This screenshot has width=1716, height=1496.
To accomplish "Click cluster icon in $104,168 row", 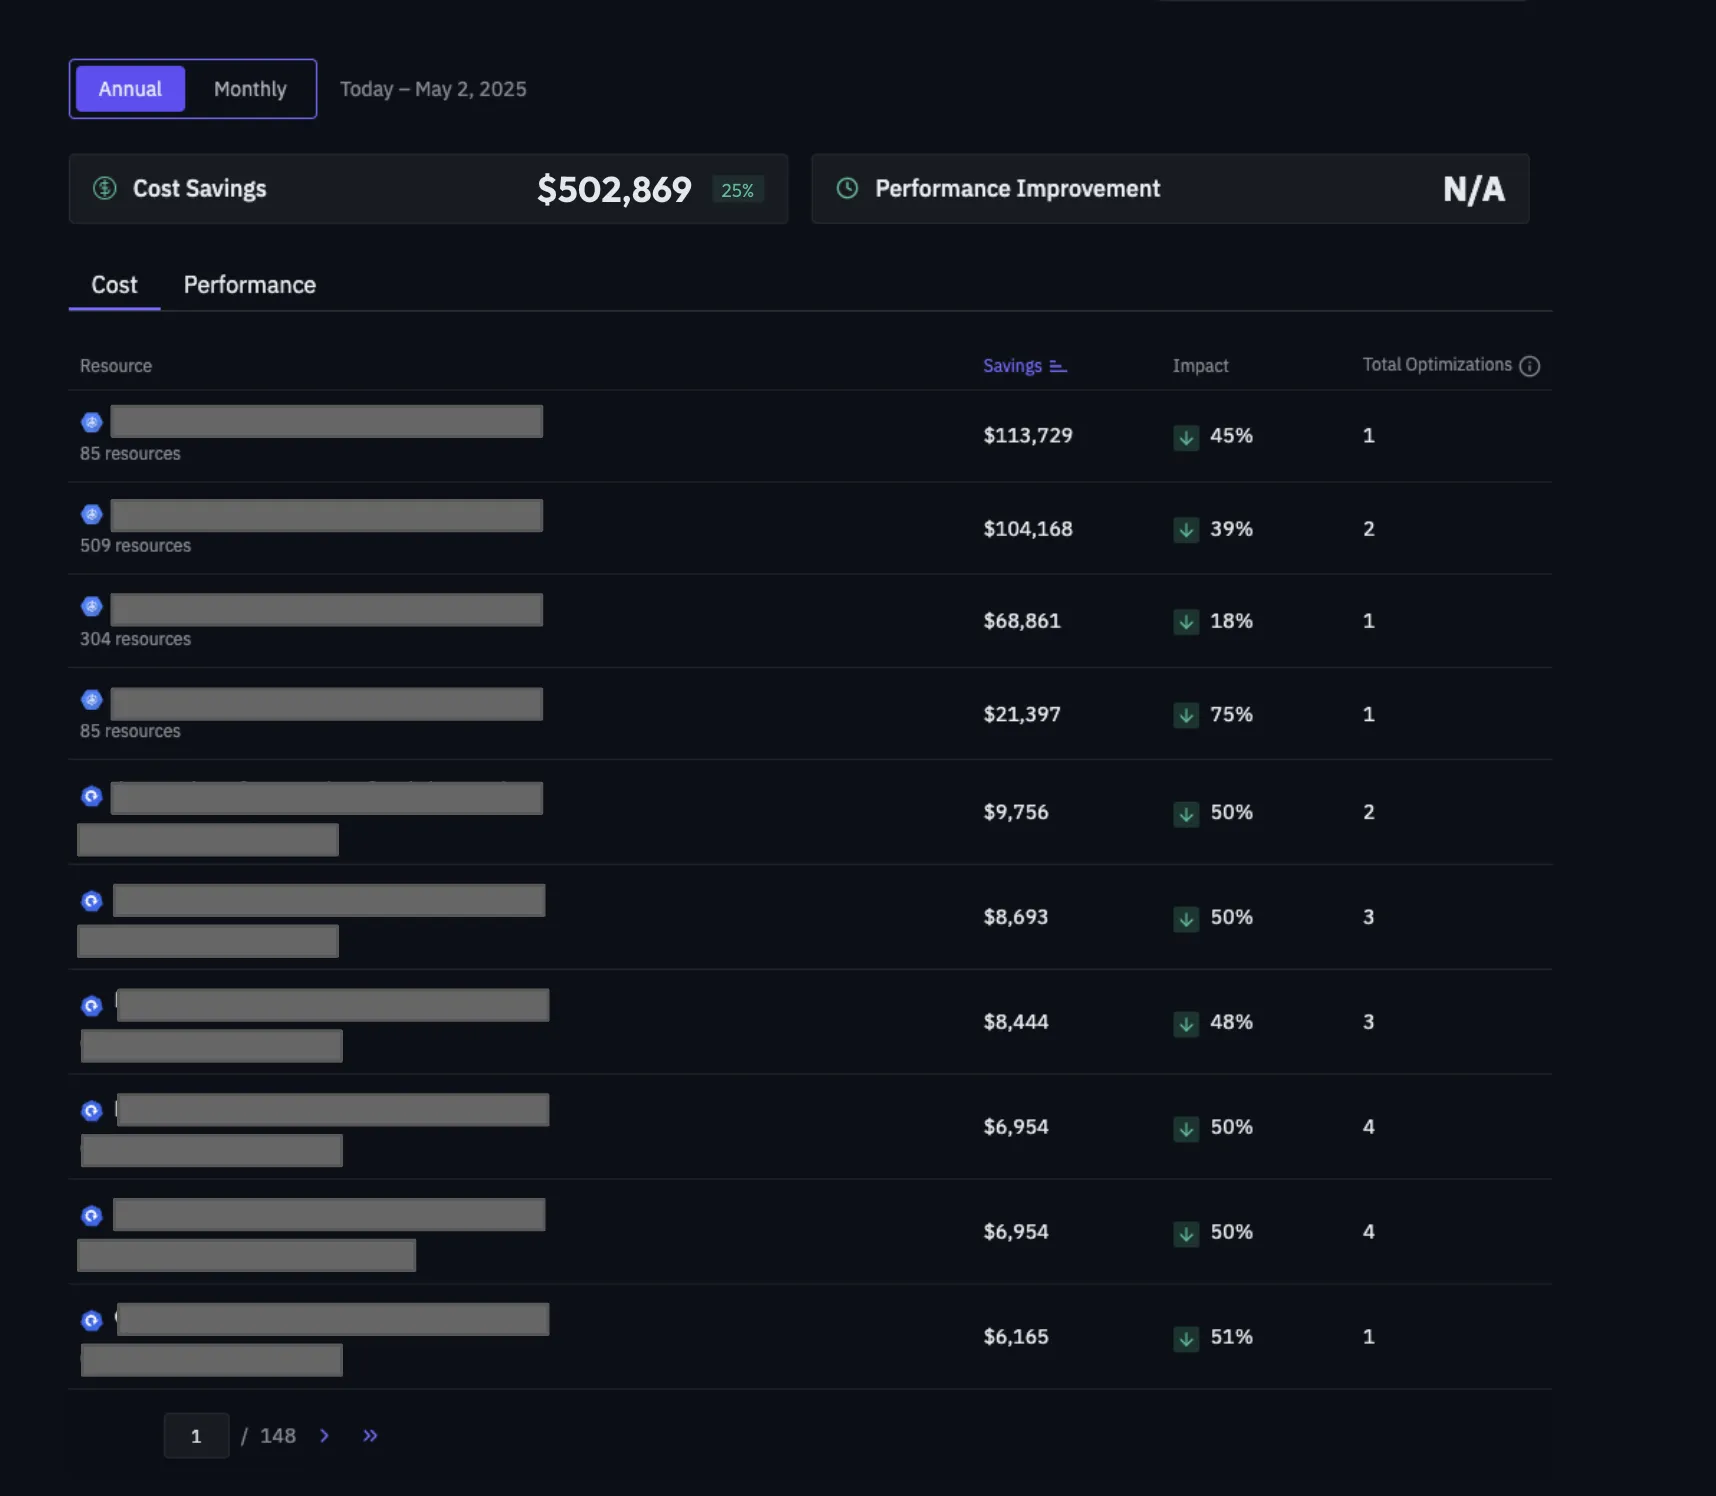I will click(x=92, y=515).
